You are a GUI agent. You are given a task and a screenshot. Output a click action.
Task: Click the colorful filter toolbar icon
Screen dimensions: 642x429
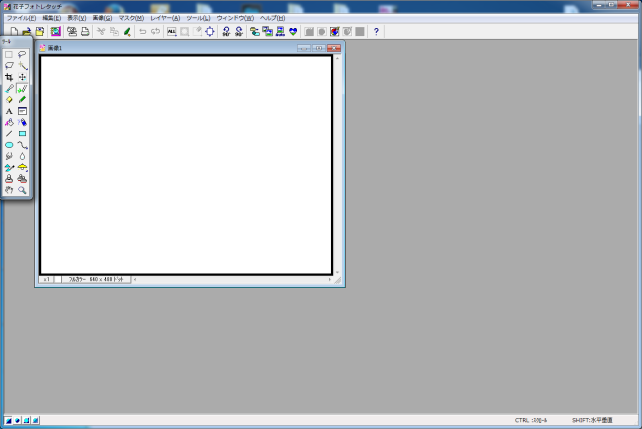335,32
